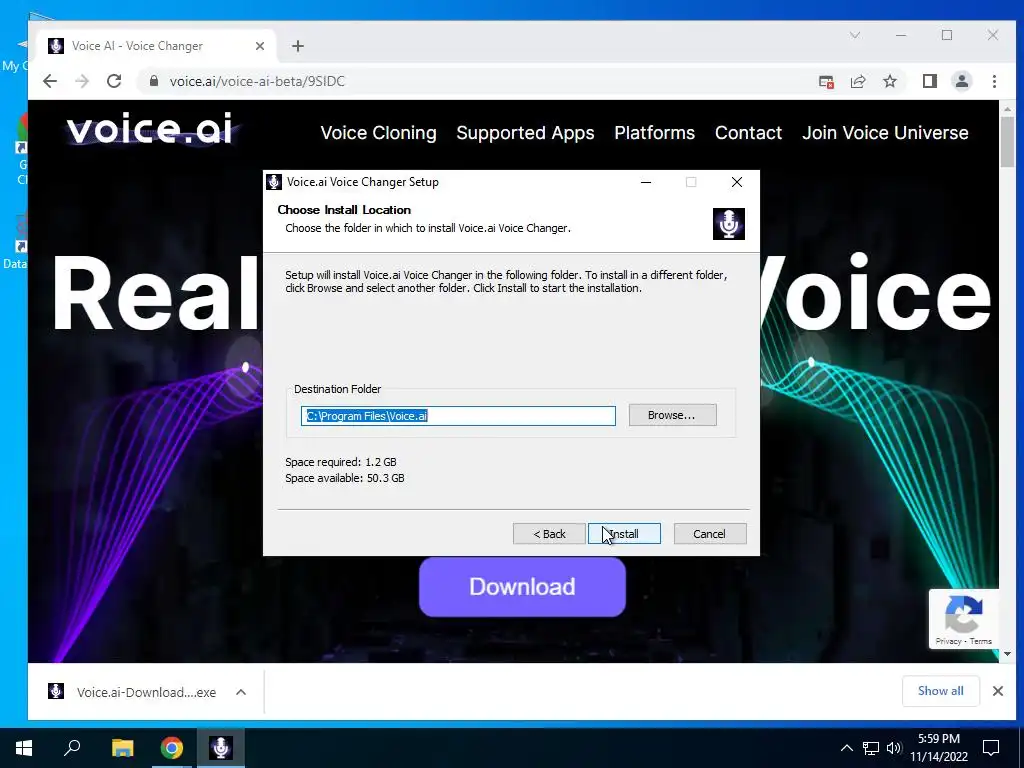Maximize the Chrome window
The image size is (1024, 768).
coord(947,35)
